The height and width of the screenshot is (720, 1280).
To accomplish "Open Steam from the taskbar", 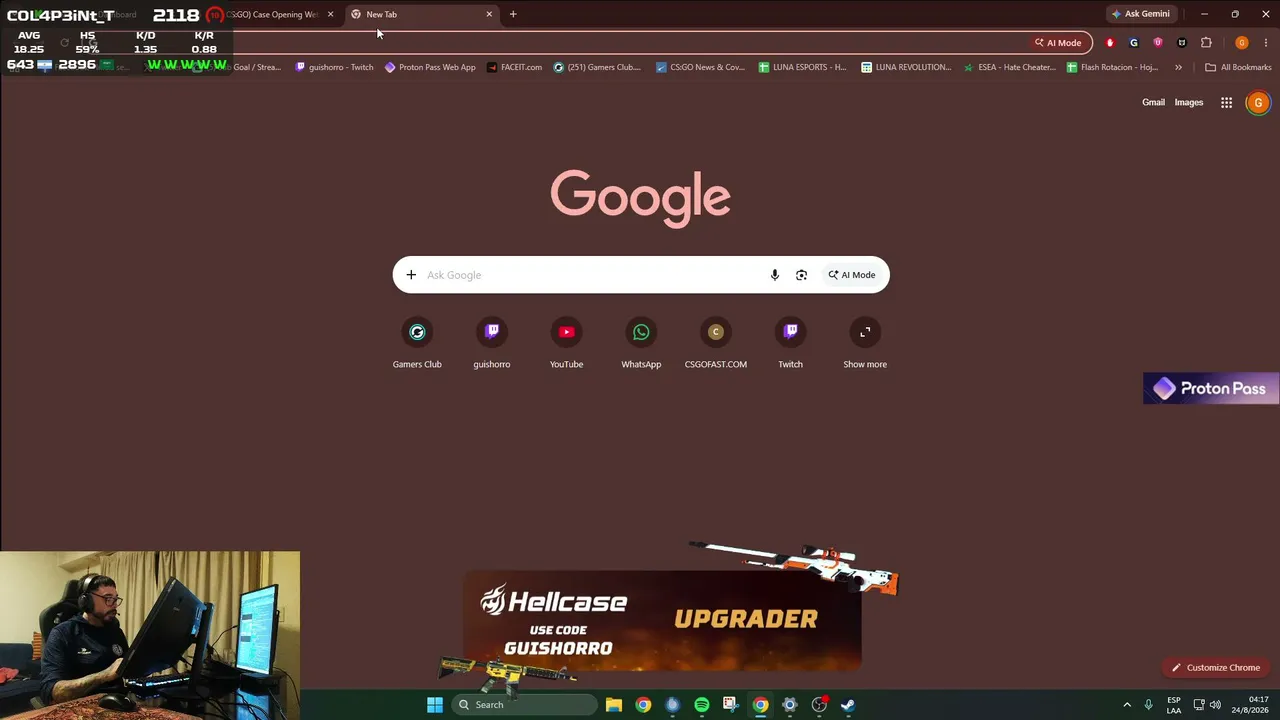I will (848, 705).
